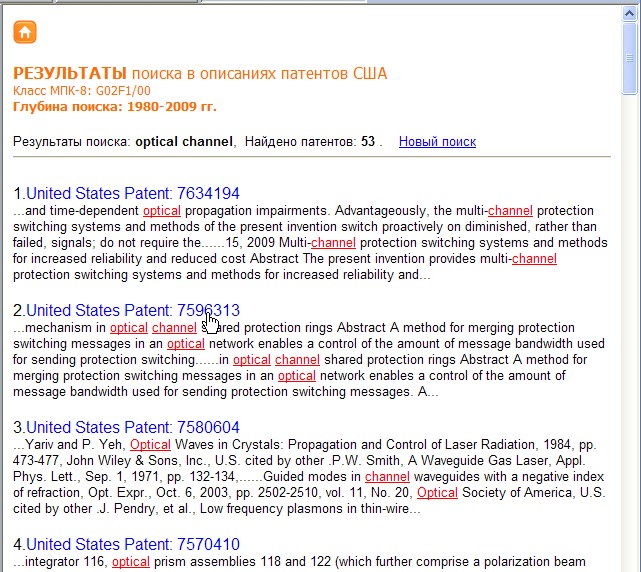Screen dimensions: 641x572
Task: Click highlighted "optical" after "mechanism in"
Action: coord(129,328)
